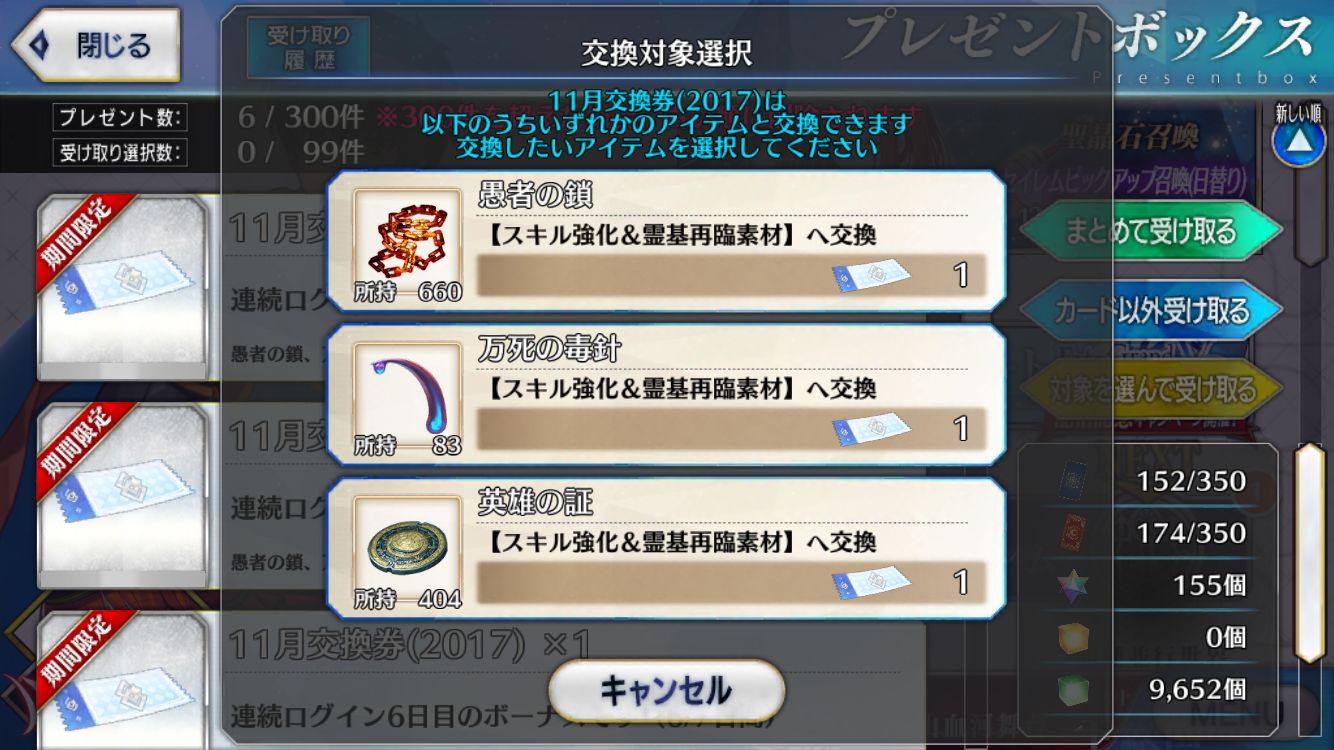Click the ticket icon in 愚者の鎖 row
Viewport: 1334px width, 750px height.
tap(870, 275)
